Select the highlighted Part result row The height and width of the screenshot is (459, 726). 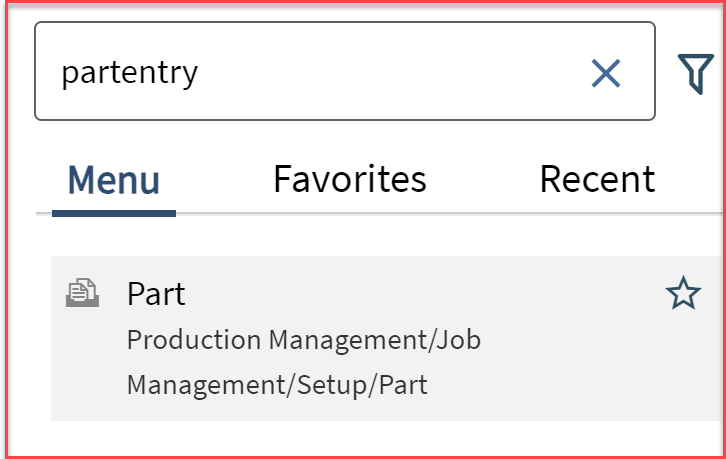click(x=388, y=338)
